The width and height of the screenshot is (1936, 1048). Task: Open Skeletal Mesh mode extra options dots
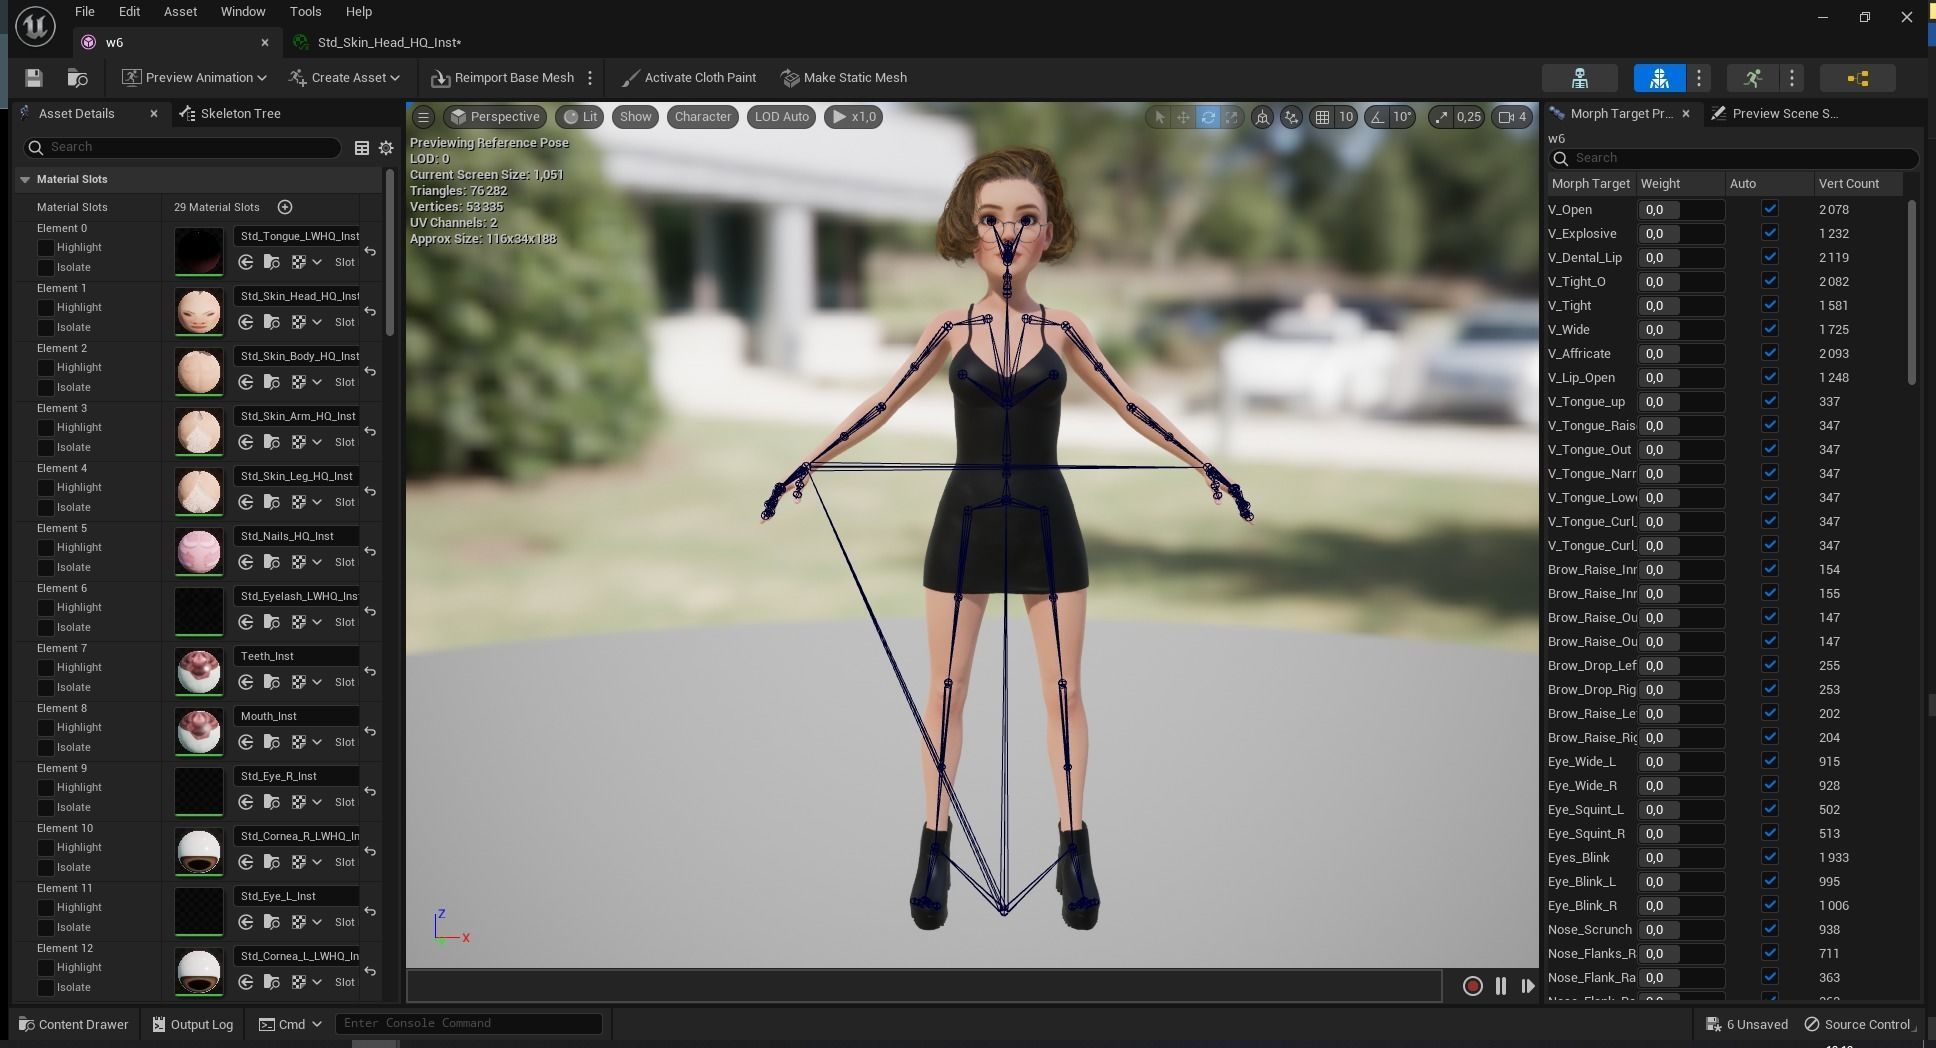(x=1698, y=78)
